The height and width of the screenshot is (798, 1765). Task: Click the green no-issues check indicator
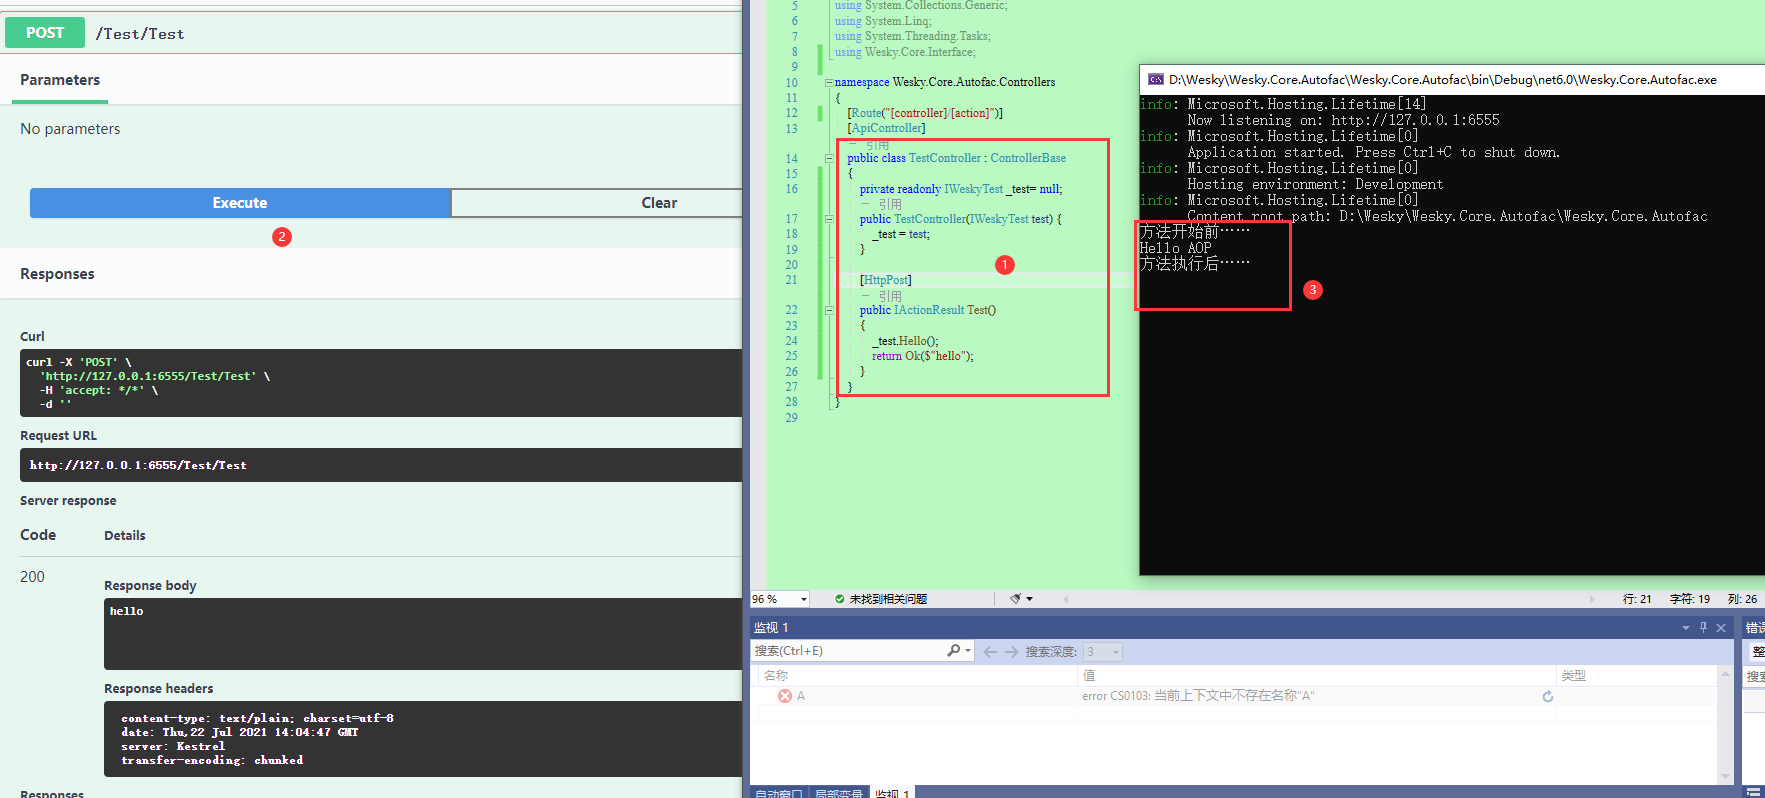pos(840,599)
